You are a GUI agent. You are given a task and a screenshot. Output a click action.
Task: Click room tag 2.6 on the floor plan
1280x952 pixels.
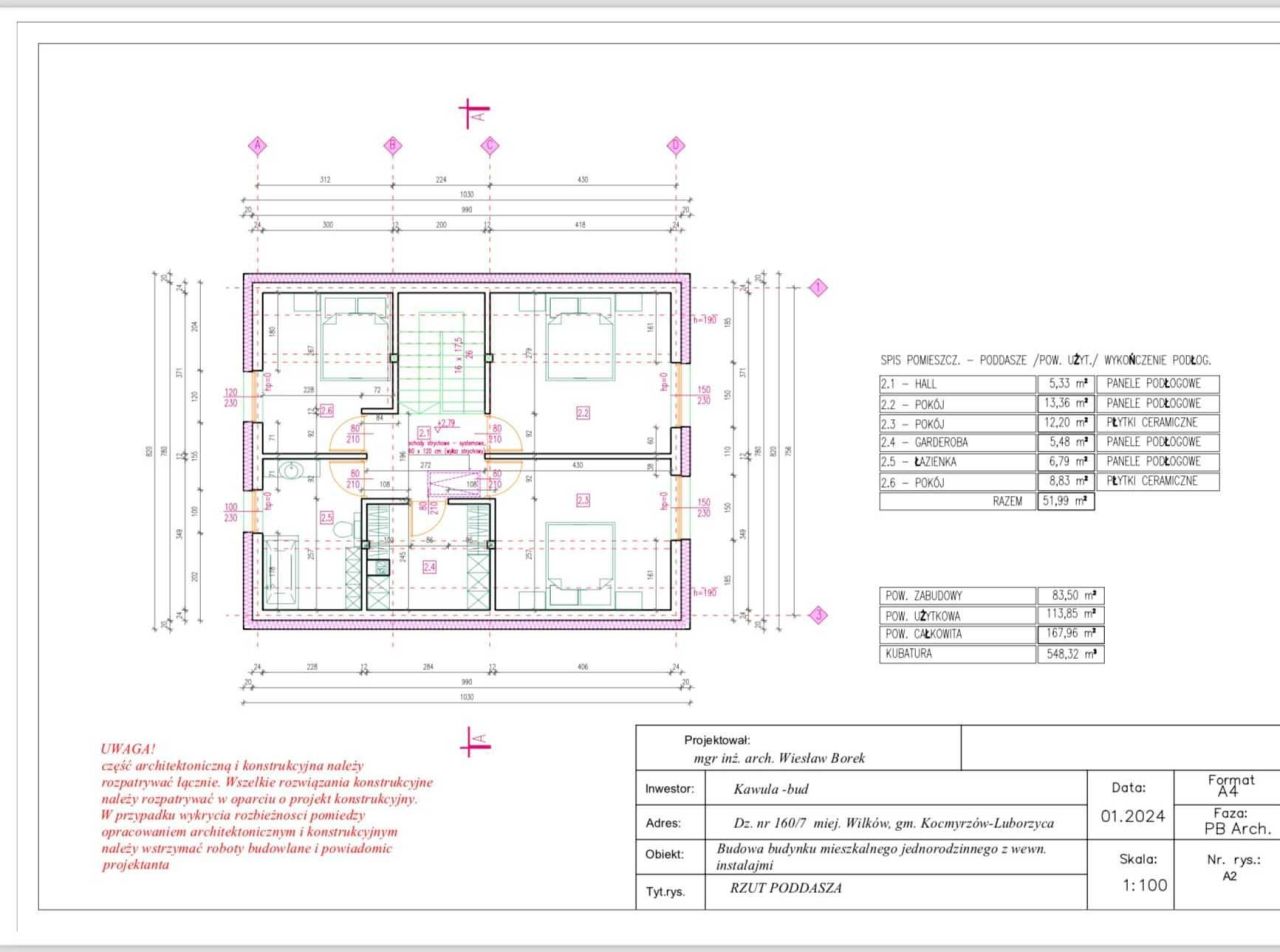click(325, 410)
